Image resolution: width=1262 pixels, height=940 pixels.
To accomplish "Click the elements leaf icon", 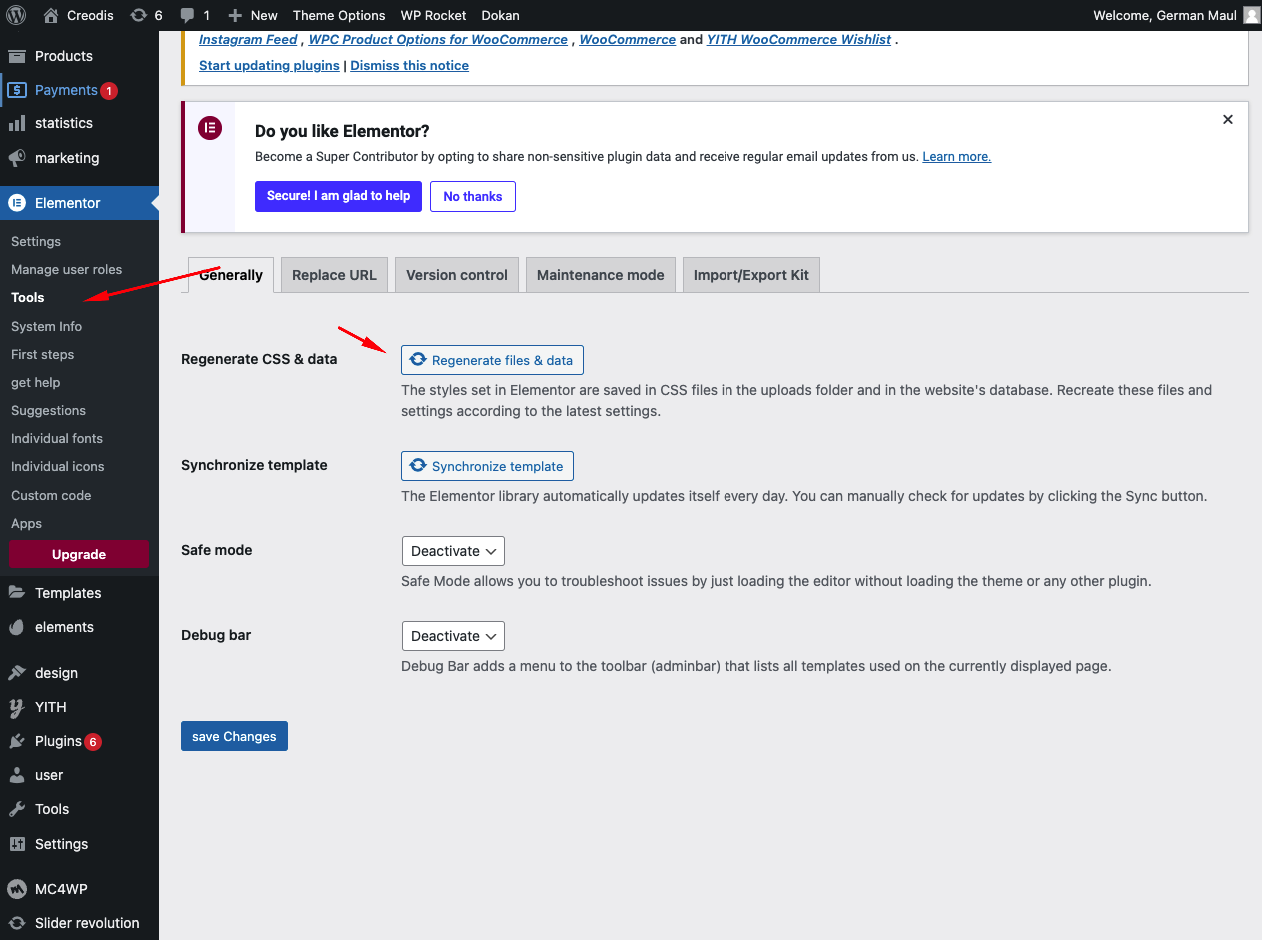I will pyautogui.click(x=17, y=627).
